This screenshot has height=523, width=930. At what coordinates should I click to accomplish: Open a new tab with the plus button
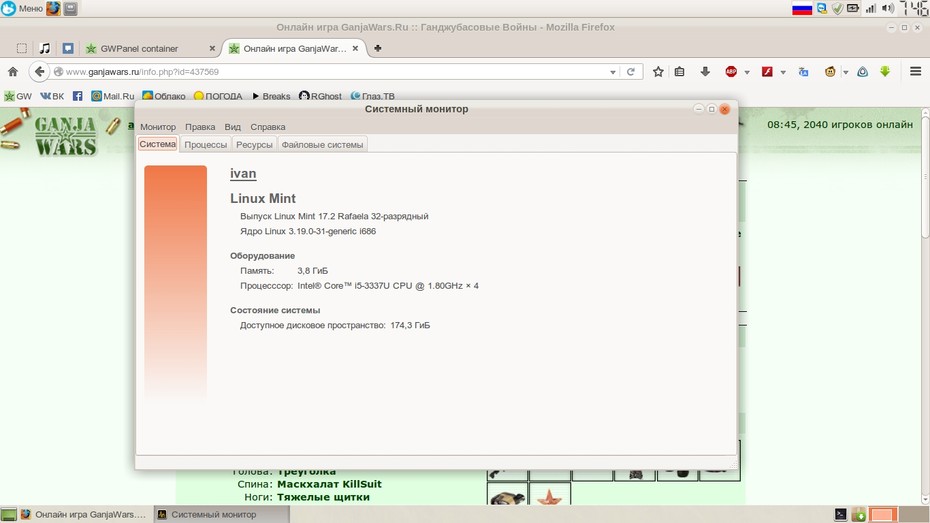(x=377, y=49)
